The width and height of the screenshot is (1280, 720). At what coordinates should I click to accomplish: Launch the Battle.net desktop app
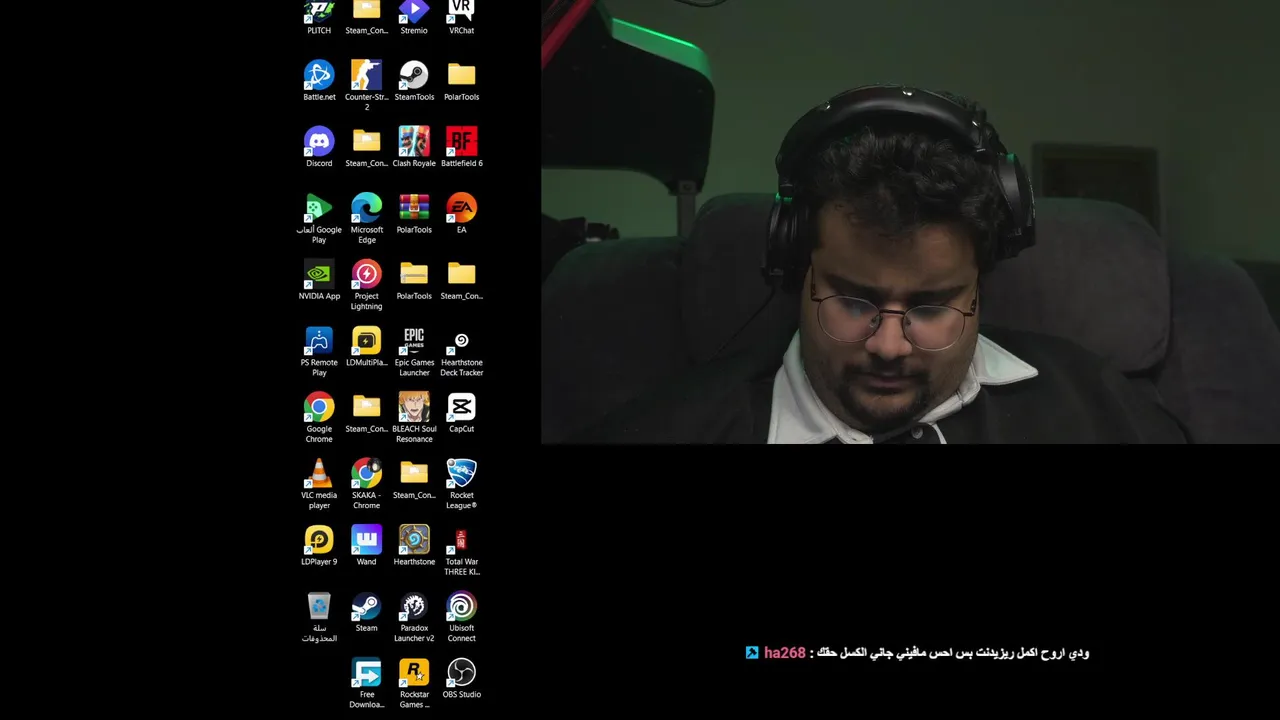(x=319, y=81)
